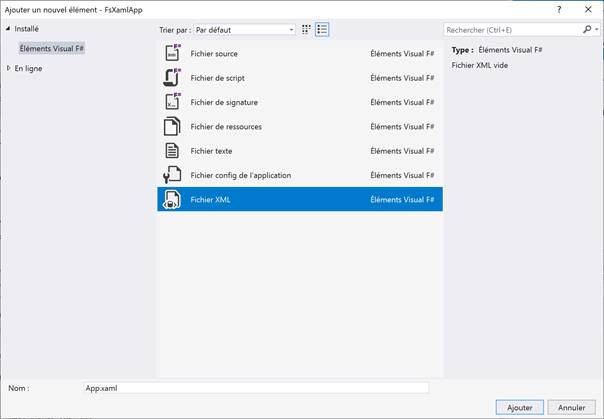Collapse the Installé tree node
The height and width of the screenshot is (419, 604).
9,29
